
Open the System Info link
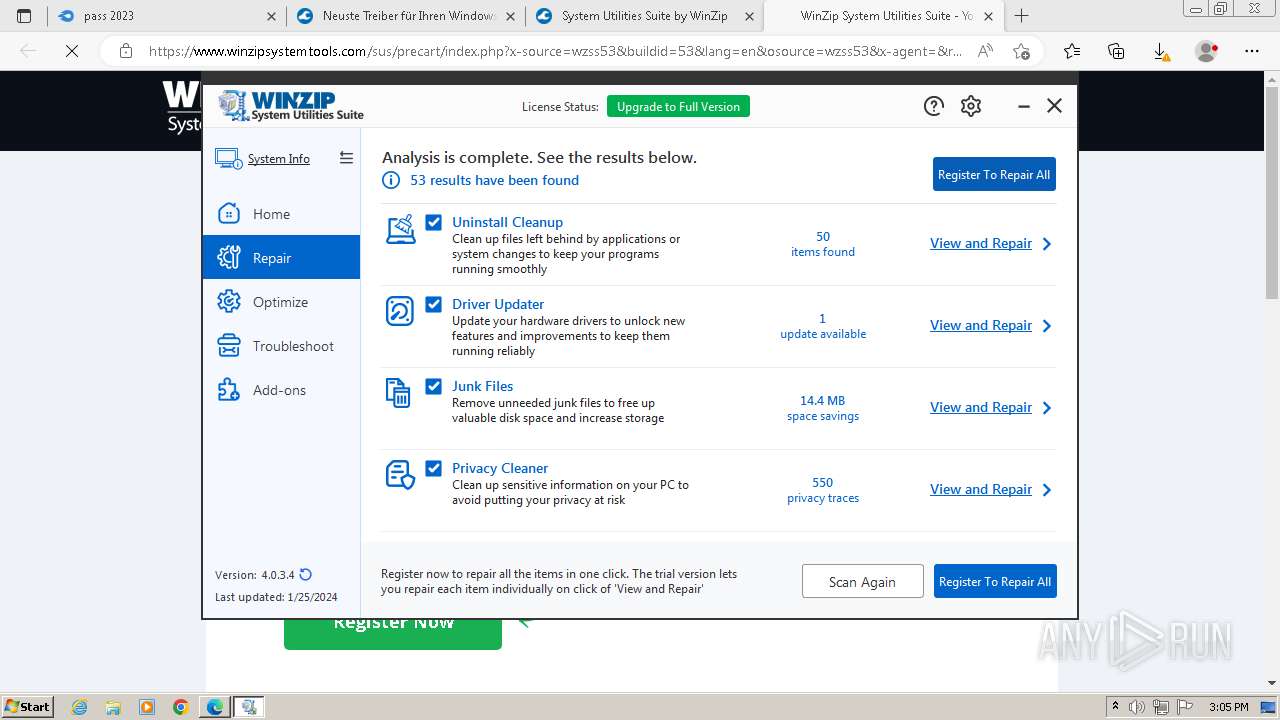[x=279, y=159]
